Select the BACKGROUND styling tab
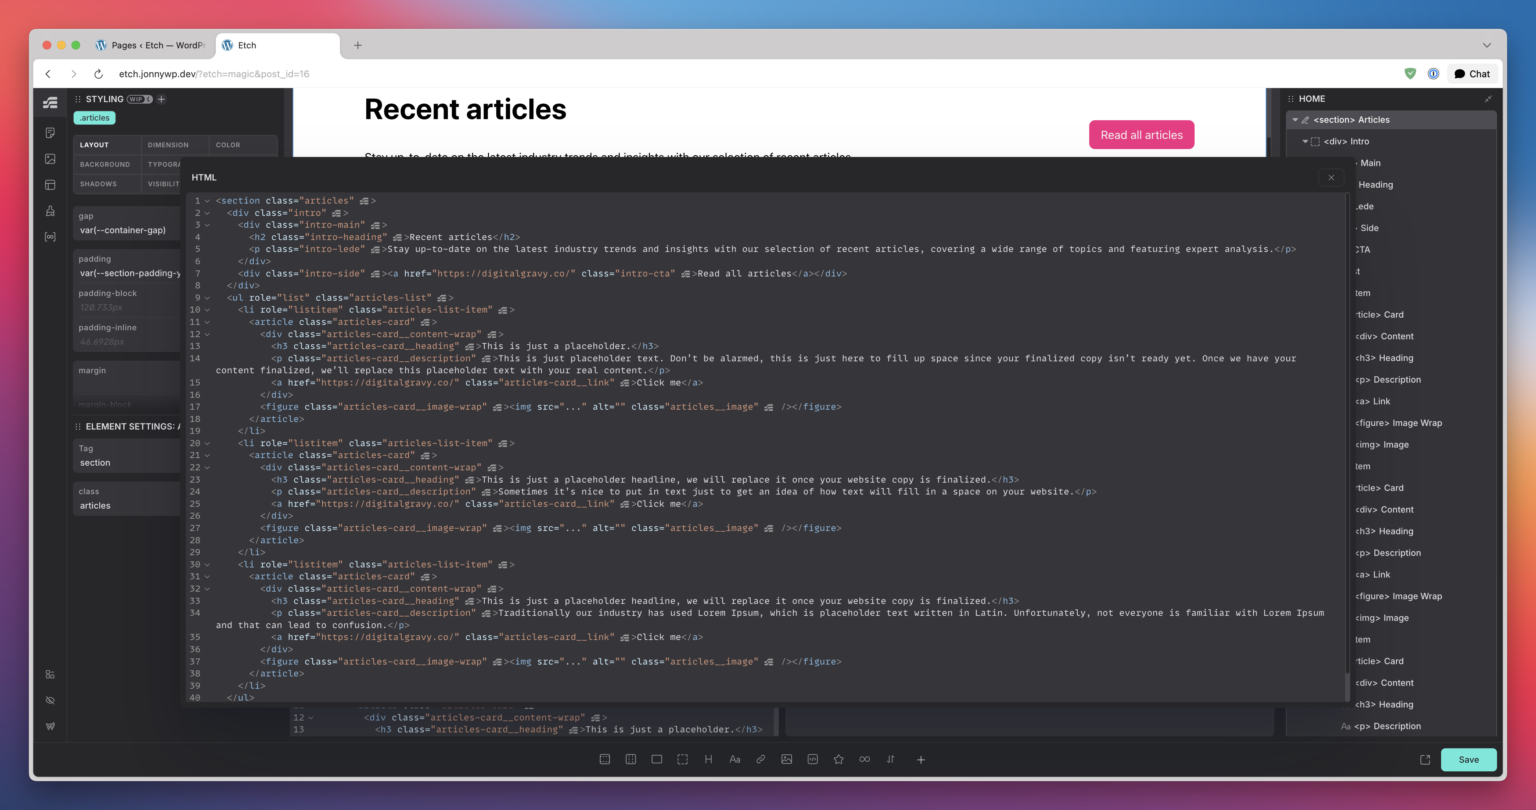Screen dimensions: 1536x810 coord(106,164)
